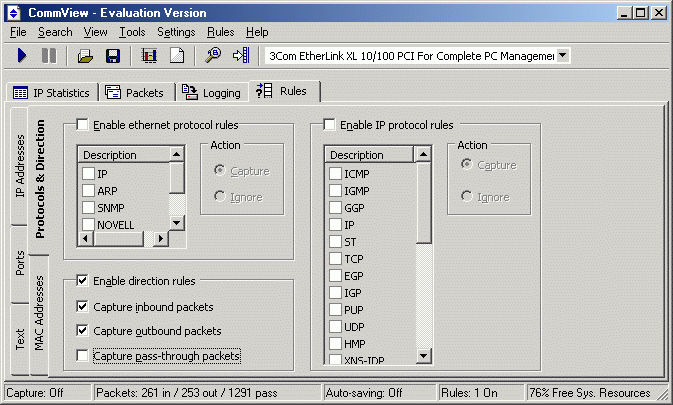Check IGP in IP protocol list

[x=335, y=293]
